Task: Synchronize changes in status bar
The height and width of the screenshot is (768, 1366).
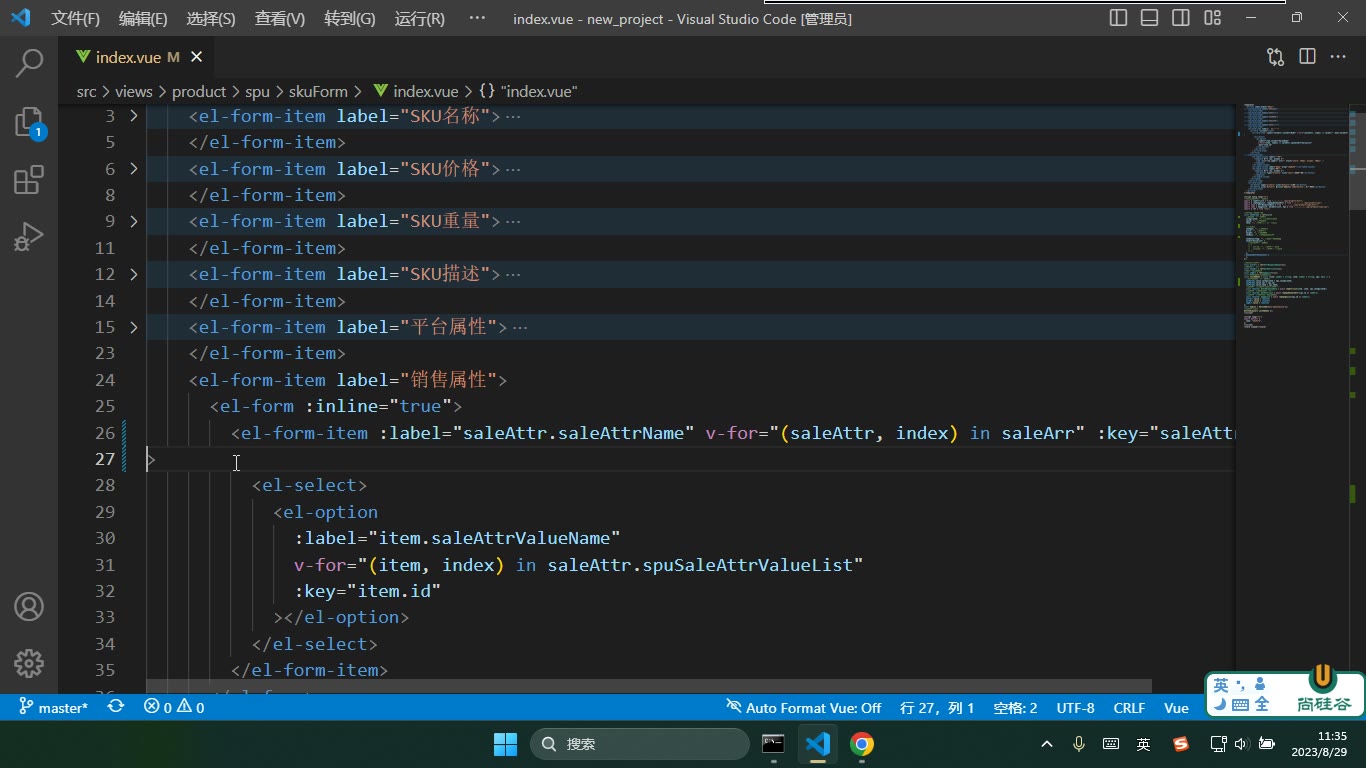Action: pos(116,707)
